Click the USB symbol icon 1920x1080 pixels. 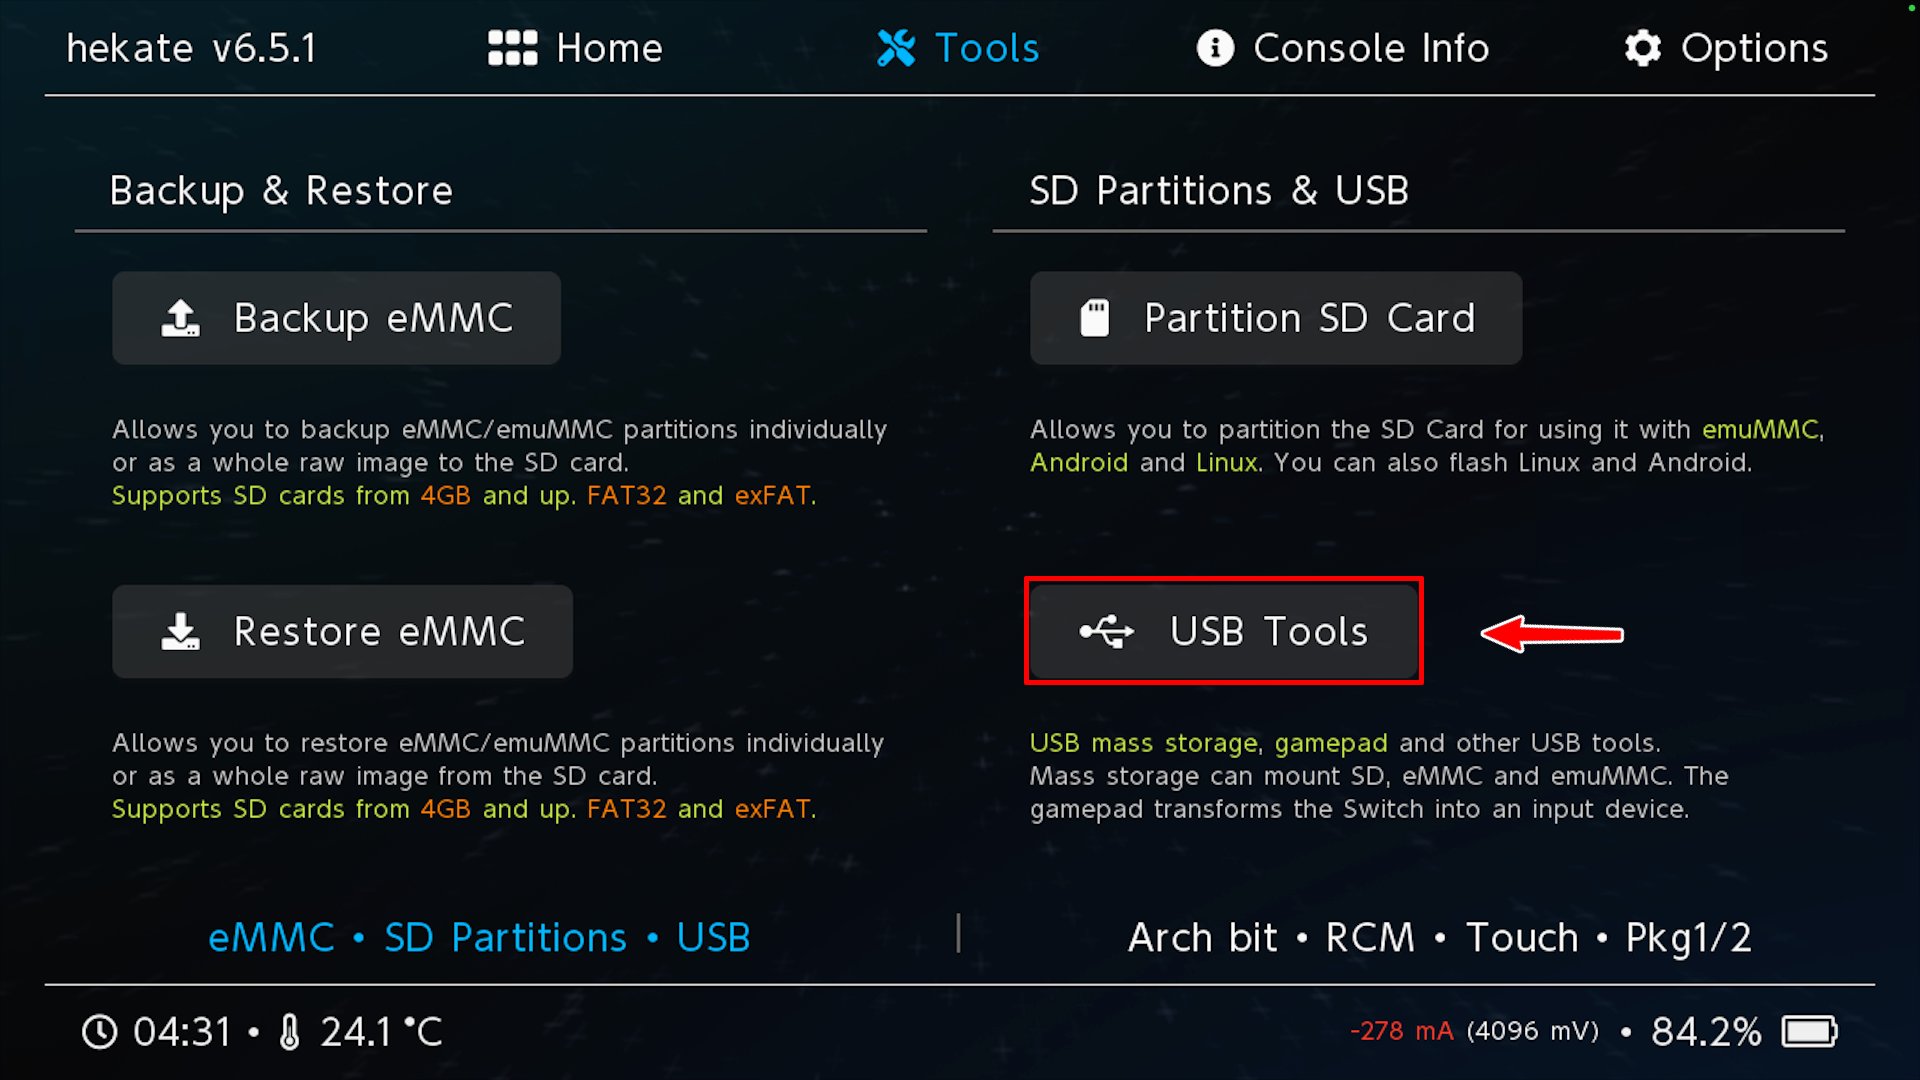(1107, 632)
